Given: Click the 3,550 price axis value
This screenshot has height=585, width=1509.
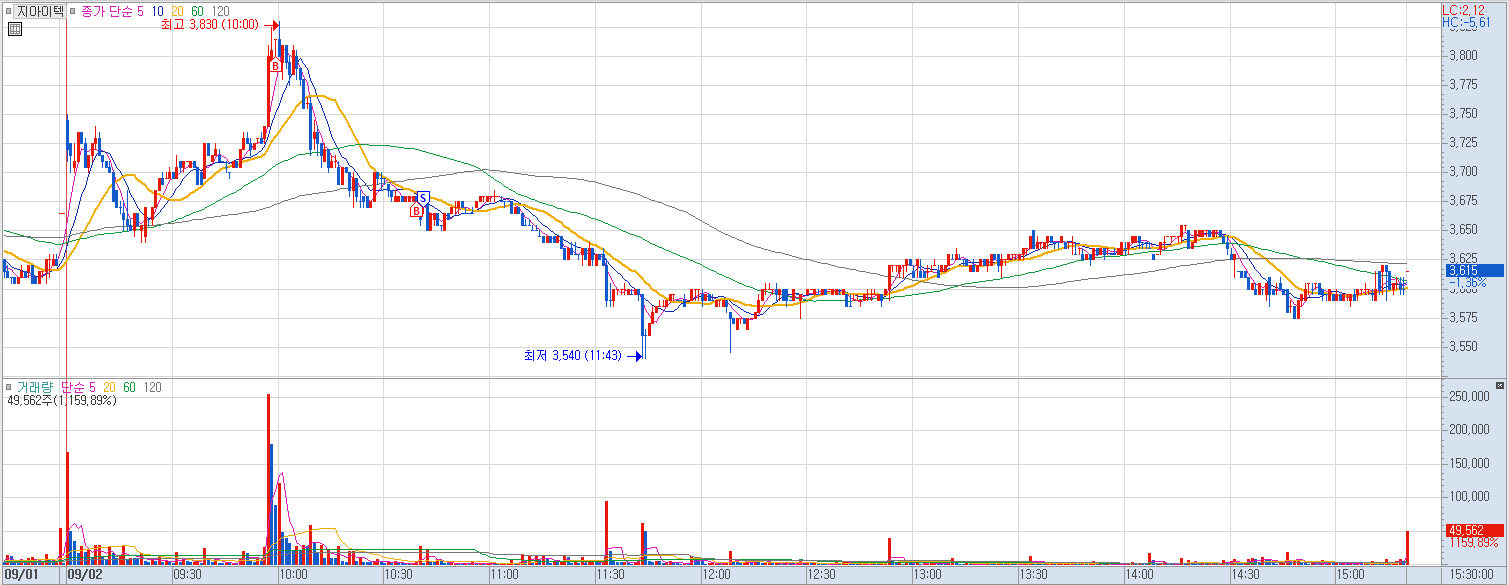Looking at the screenshot, I should tap(1464, 346).
